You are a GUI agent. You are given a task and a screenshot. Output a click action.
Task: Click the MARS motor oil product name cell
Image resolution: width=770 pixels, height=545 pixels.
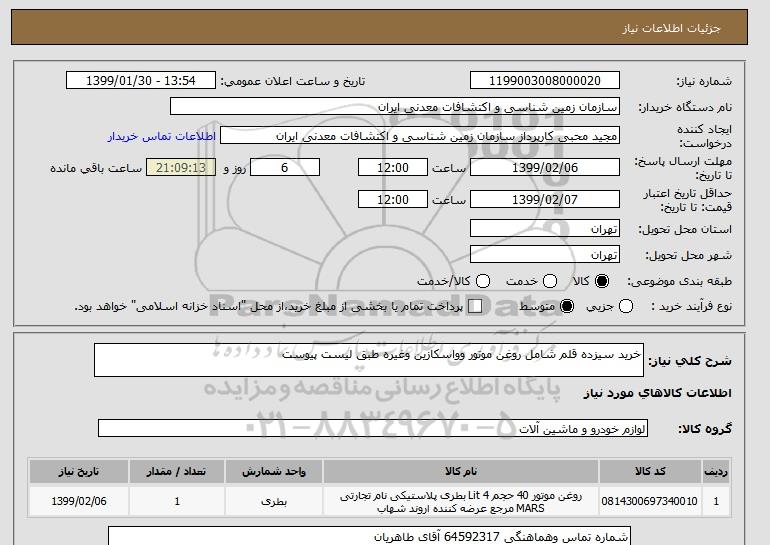coord(461,501)
